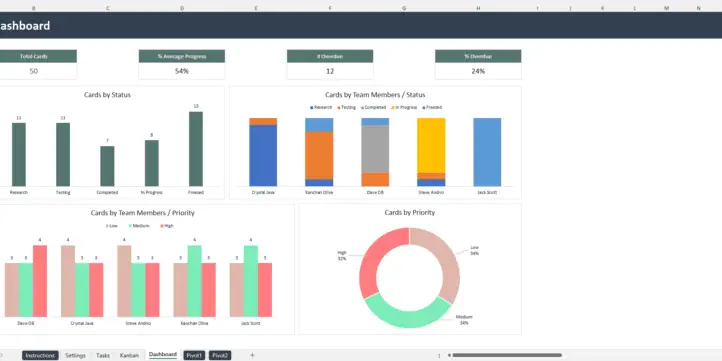Click the Jack Scott stacked bar
722x361 pixels.
[x=487, y=152]
